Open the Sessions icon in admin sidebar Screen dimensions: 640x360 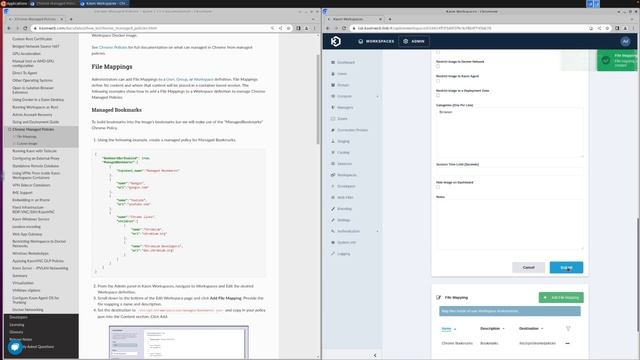point(333,164)
